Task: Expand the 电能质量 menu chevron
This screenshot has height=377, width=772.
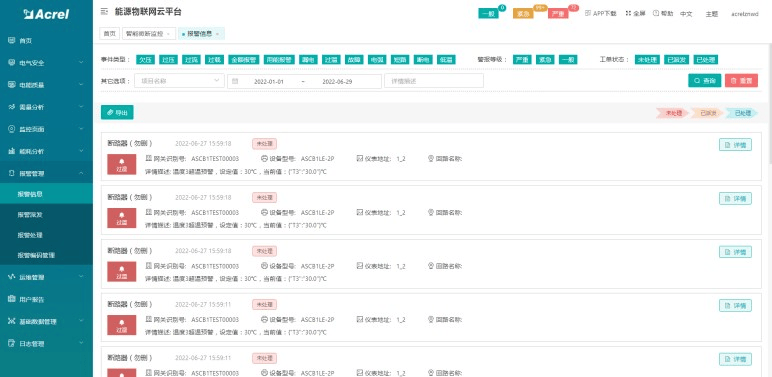Action: (x=81, y=85)
